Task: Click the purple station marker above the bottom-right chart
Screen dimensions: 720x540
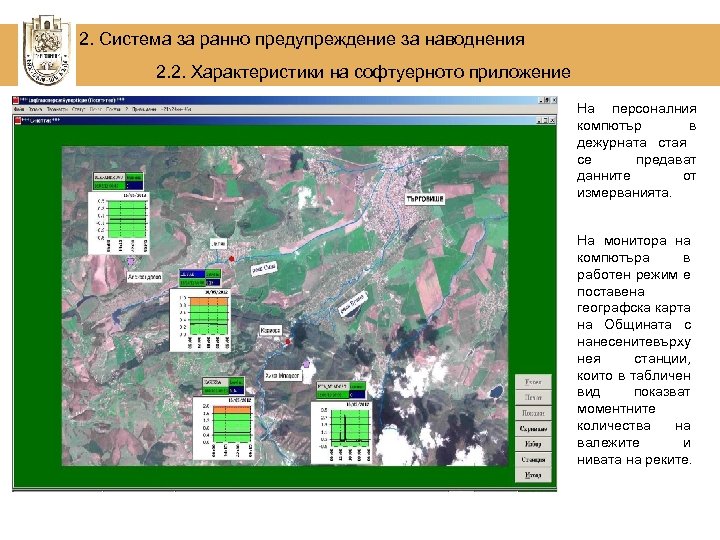Action: pos(306,364)
